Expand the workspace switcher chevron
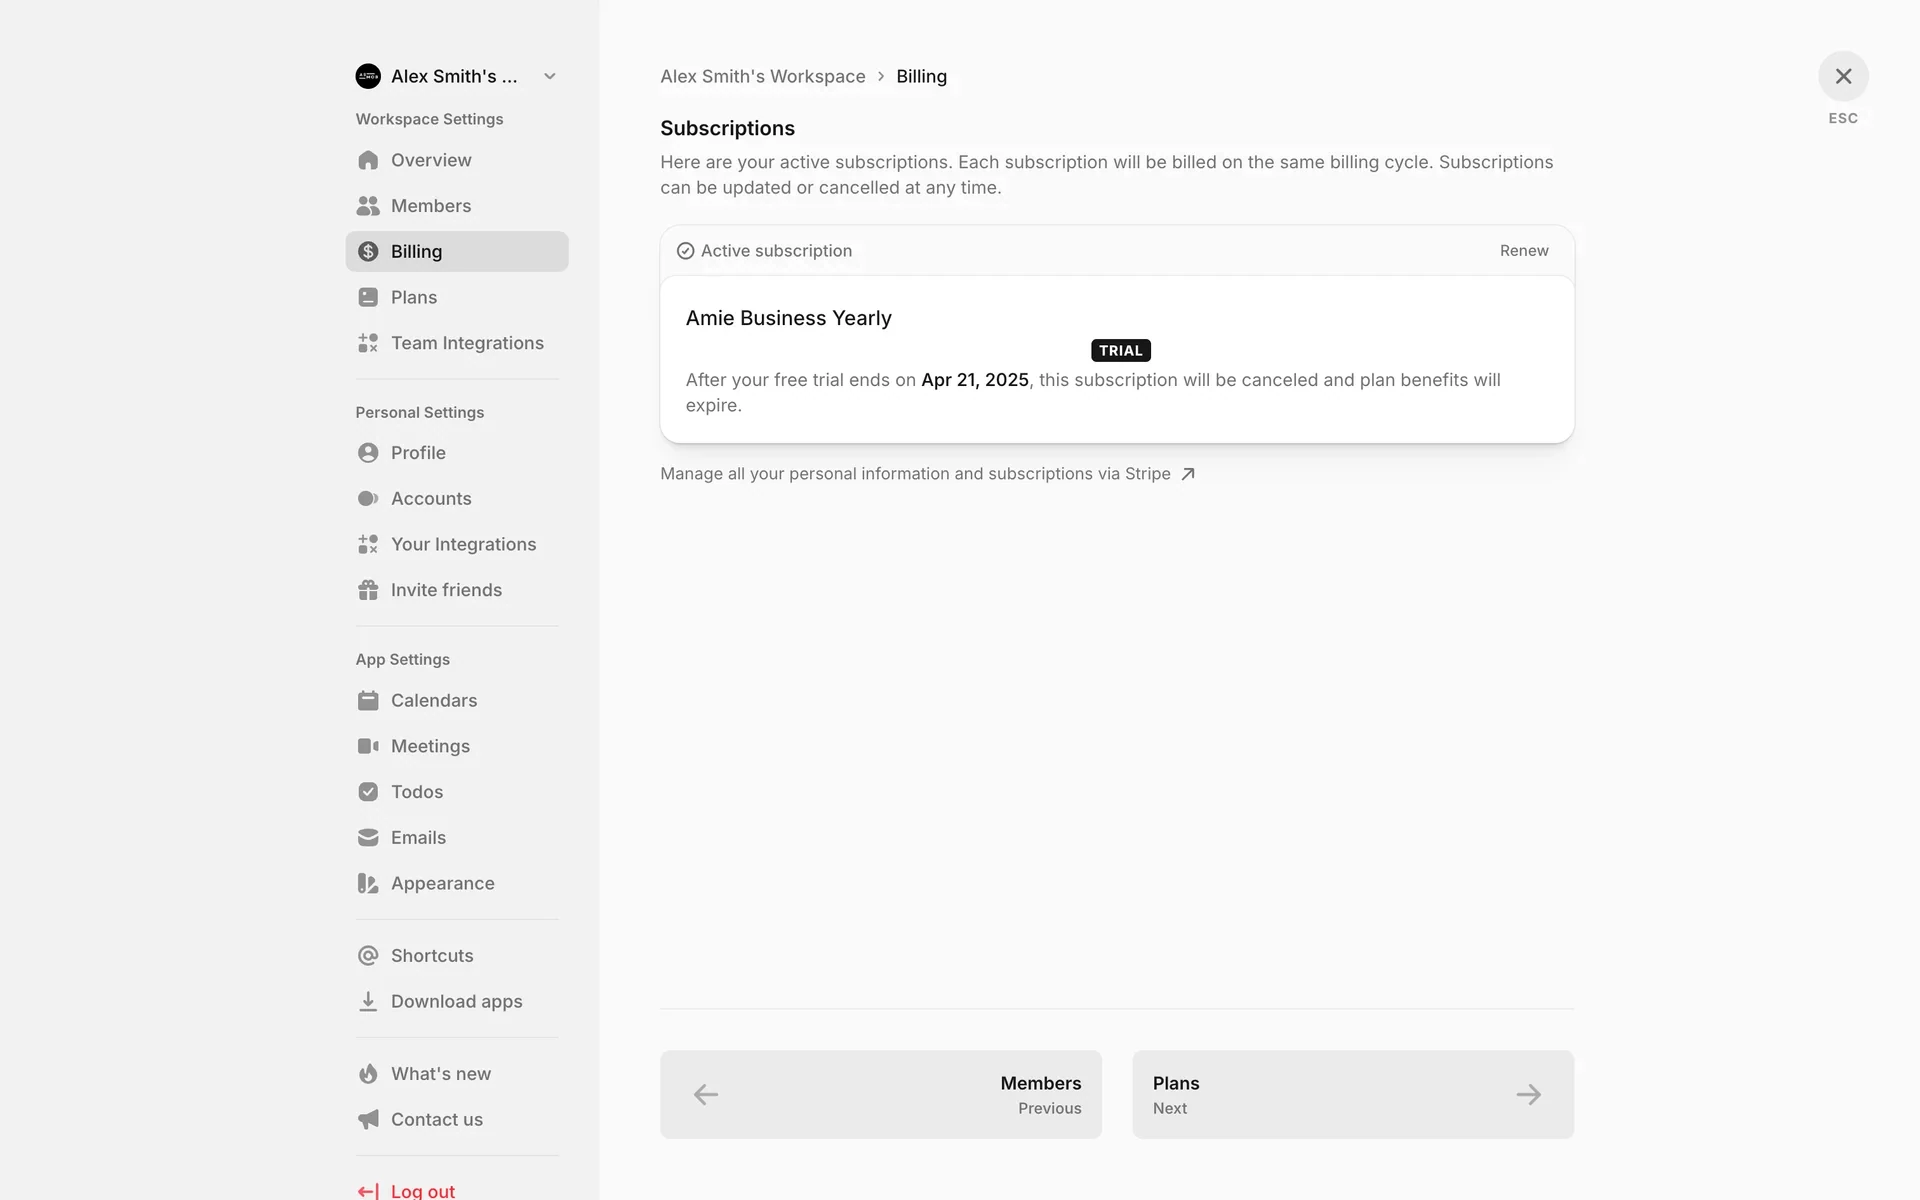1920x1200 pixels. (x=549, y=76)
